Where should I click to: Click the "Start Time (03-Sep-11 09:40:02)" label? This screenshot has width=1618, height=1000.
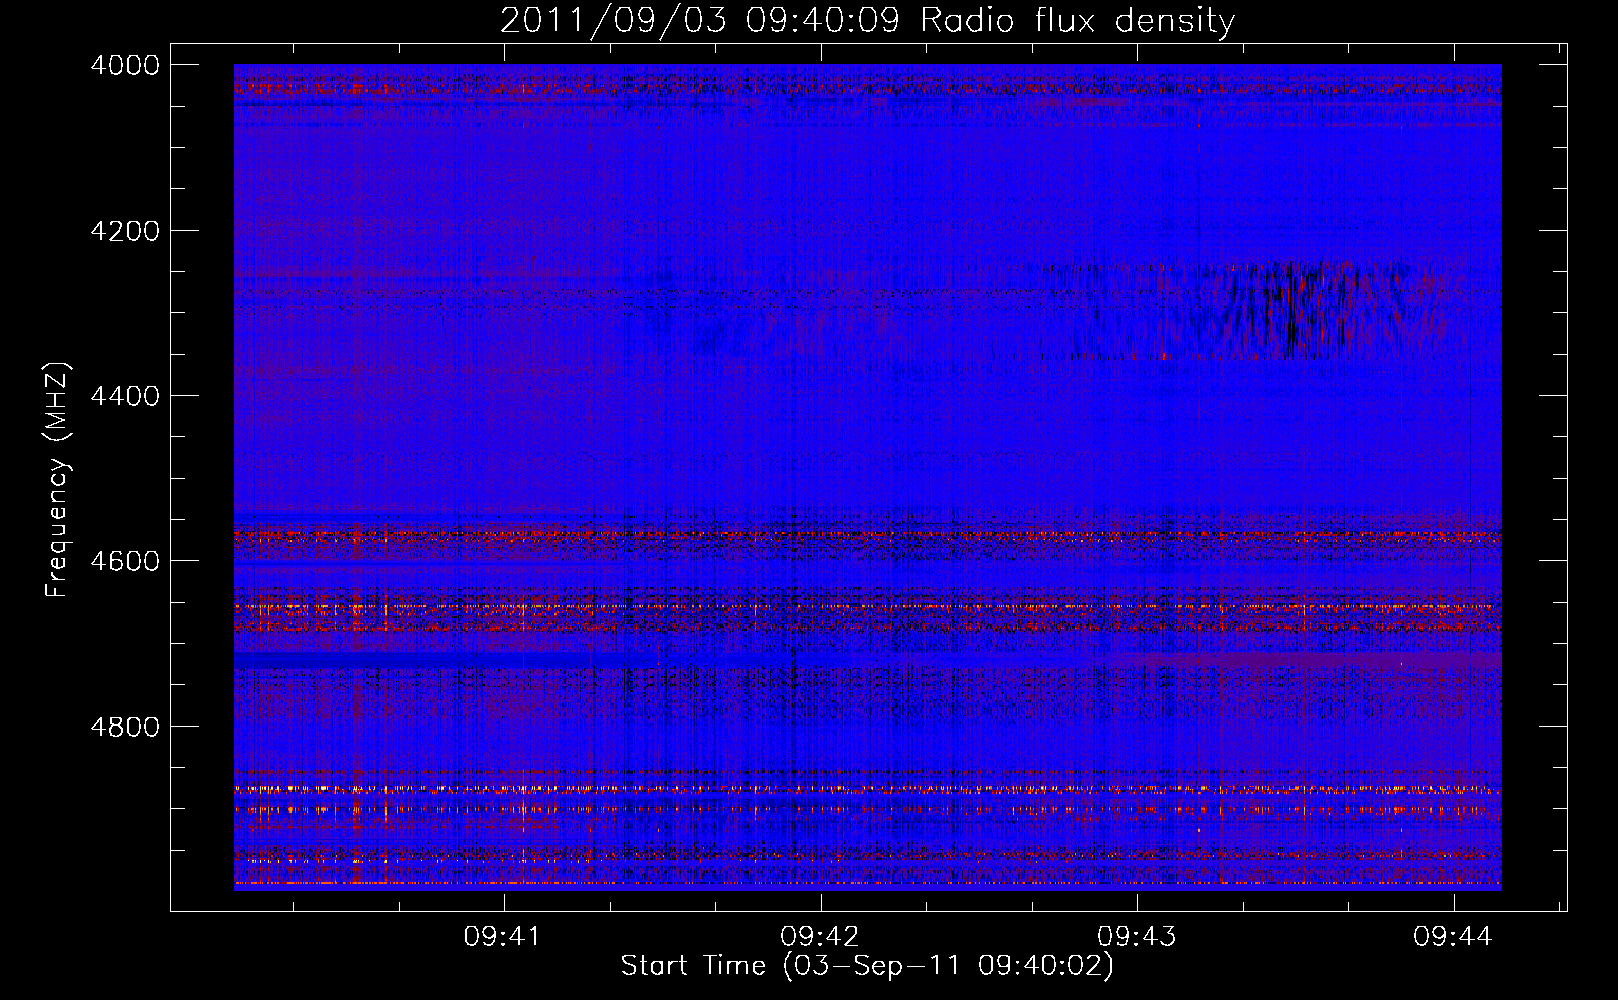pyautogui.click(x=867, y=966)
